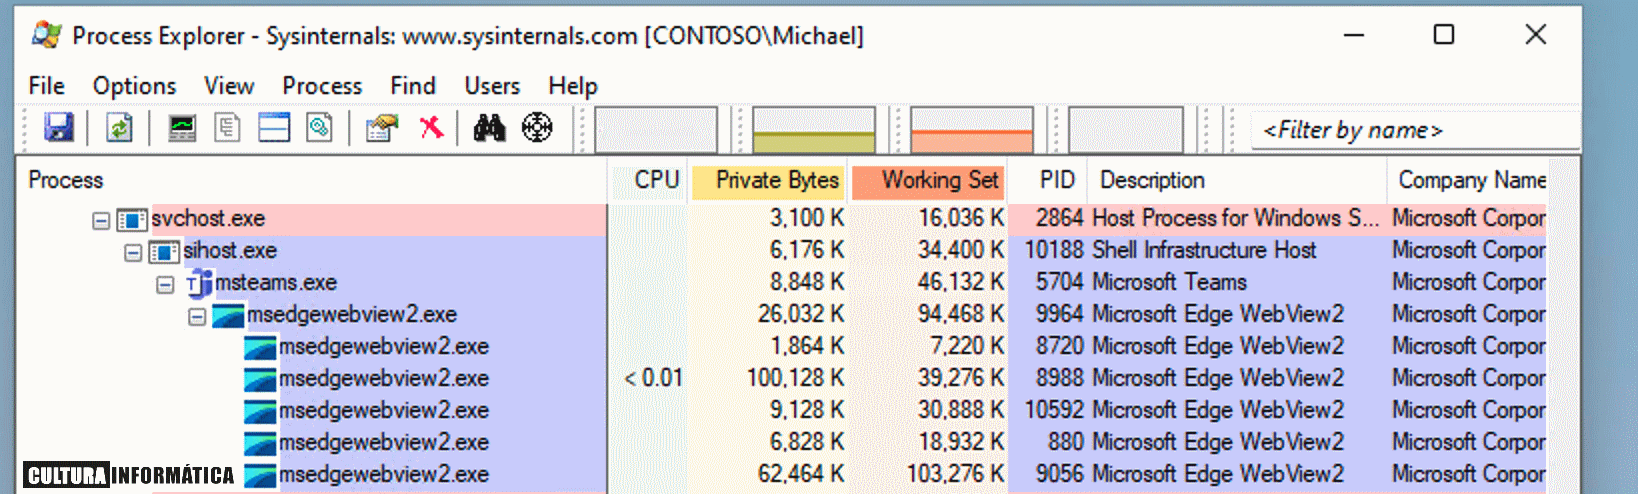This screenshot has height=494, width=1638.
Task: Click CPU value '< 0.01'
Action: tap(653, 379)
